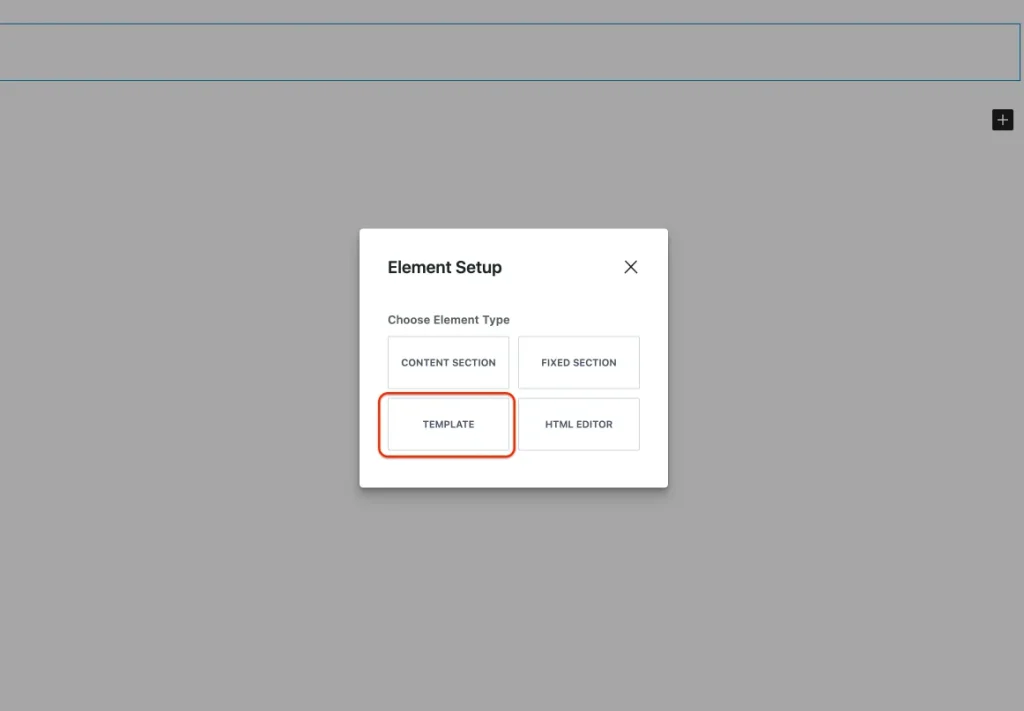This screenshot has height=711, width=1024.
Task: Choose the Content Section element type
Action: (448, 362)
